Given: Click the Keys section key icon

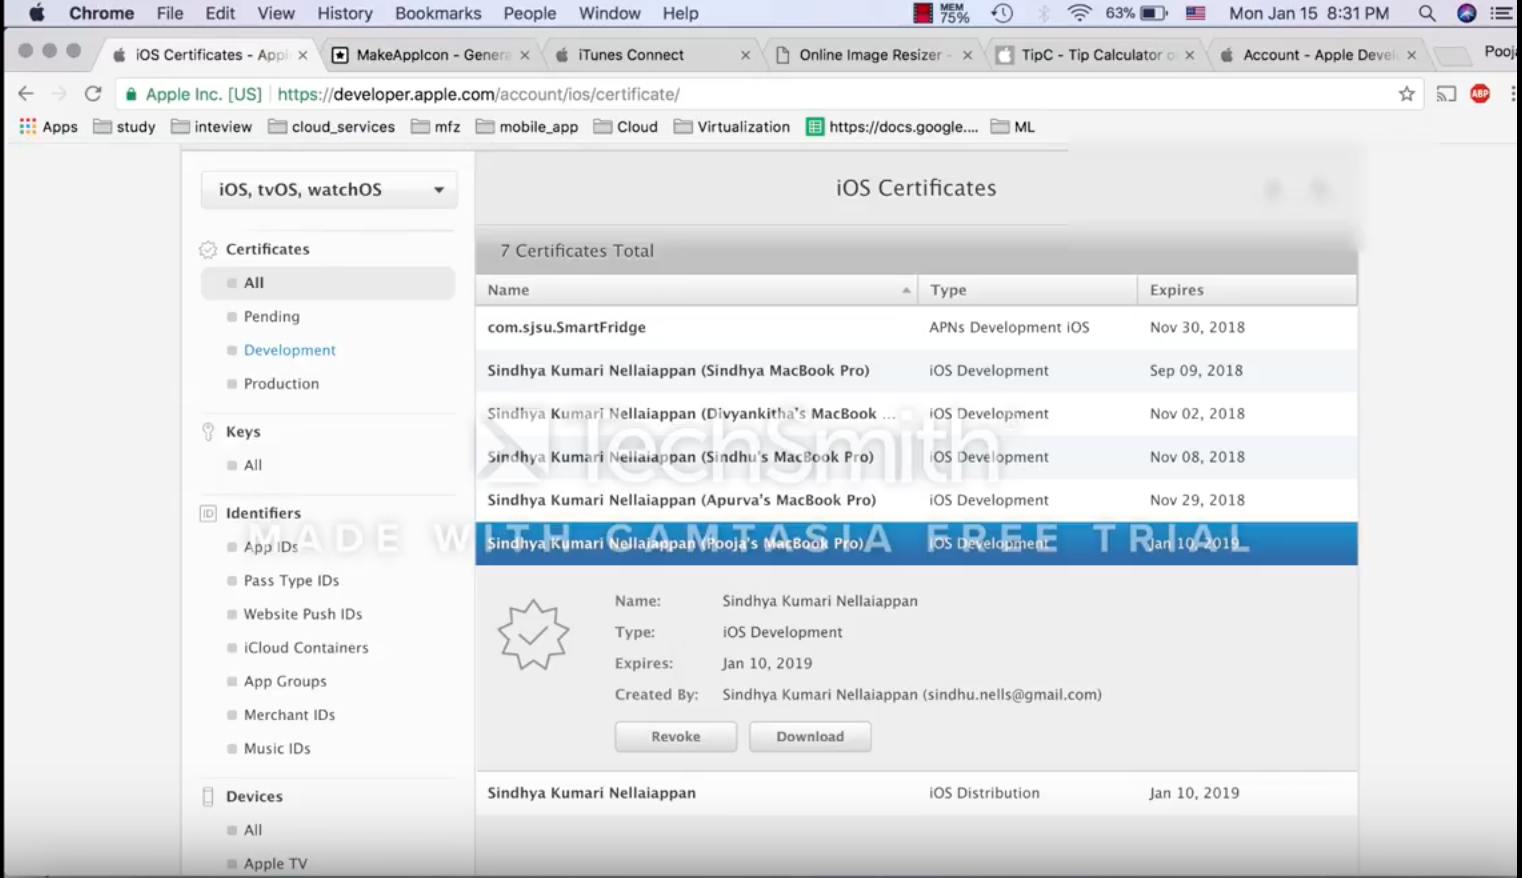Looking at the screenshot, I should pyautogui.click(x=208, y=432).
